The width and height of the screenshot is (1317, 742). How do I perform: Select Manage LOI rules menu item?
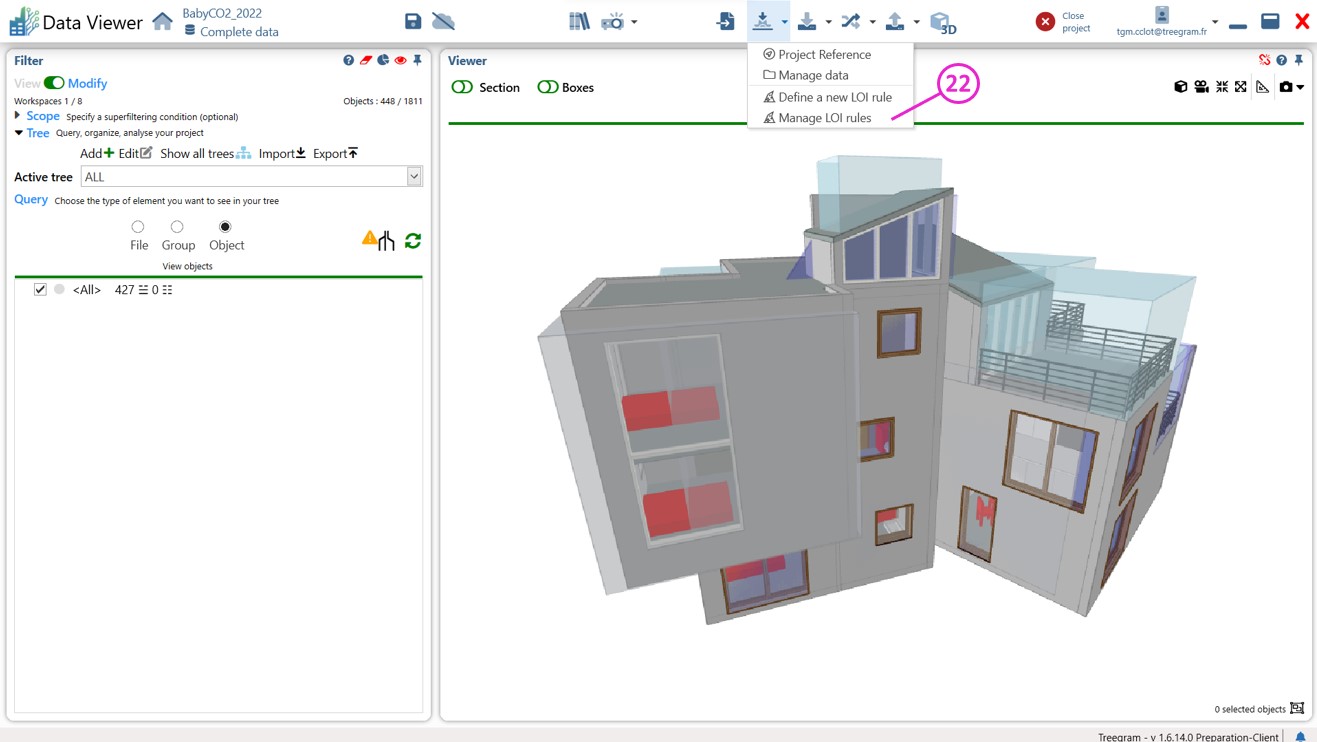[x=824, y=118]
